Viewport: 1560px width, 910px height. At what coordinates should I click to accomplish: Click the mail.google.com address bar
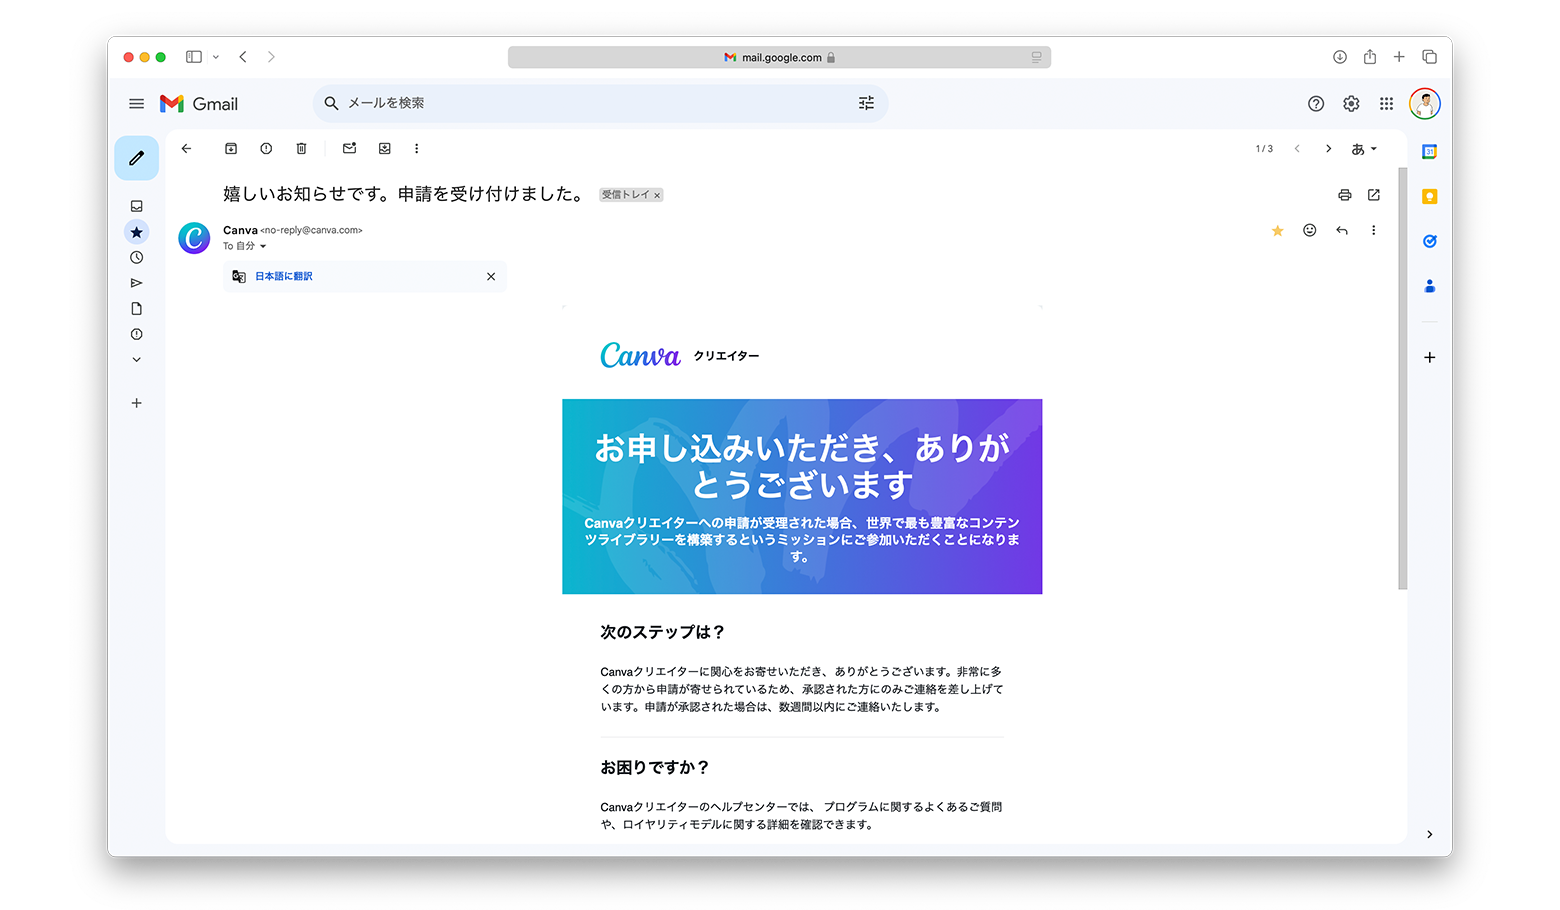779,57
